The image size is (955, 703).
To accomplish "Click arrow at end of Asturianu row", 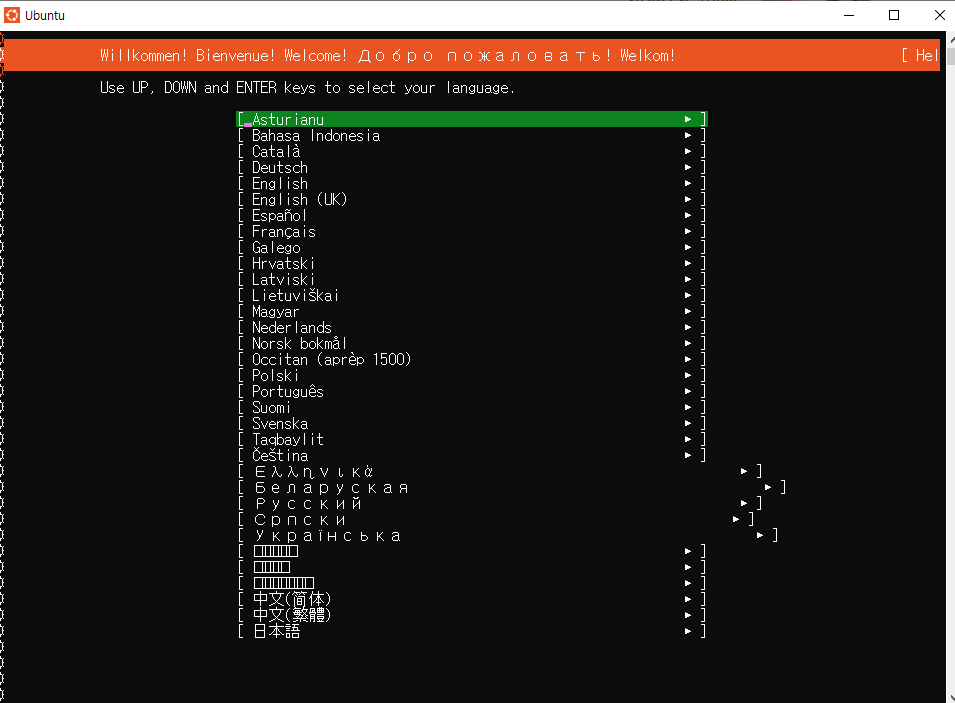I will [688, 119].
